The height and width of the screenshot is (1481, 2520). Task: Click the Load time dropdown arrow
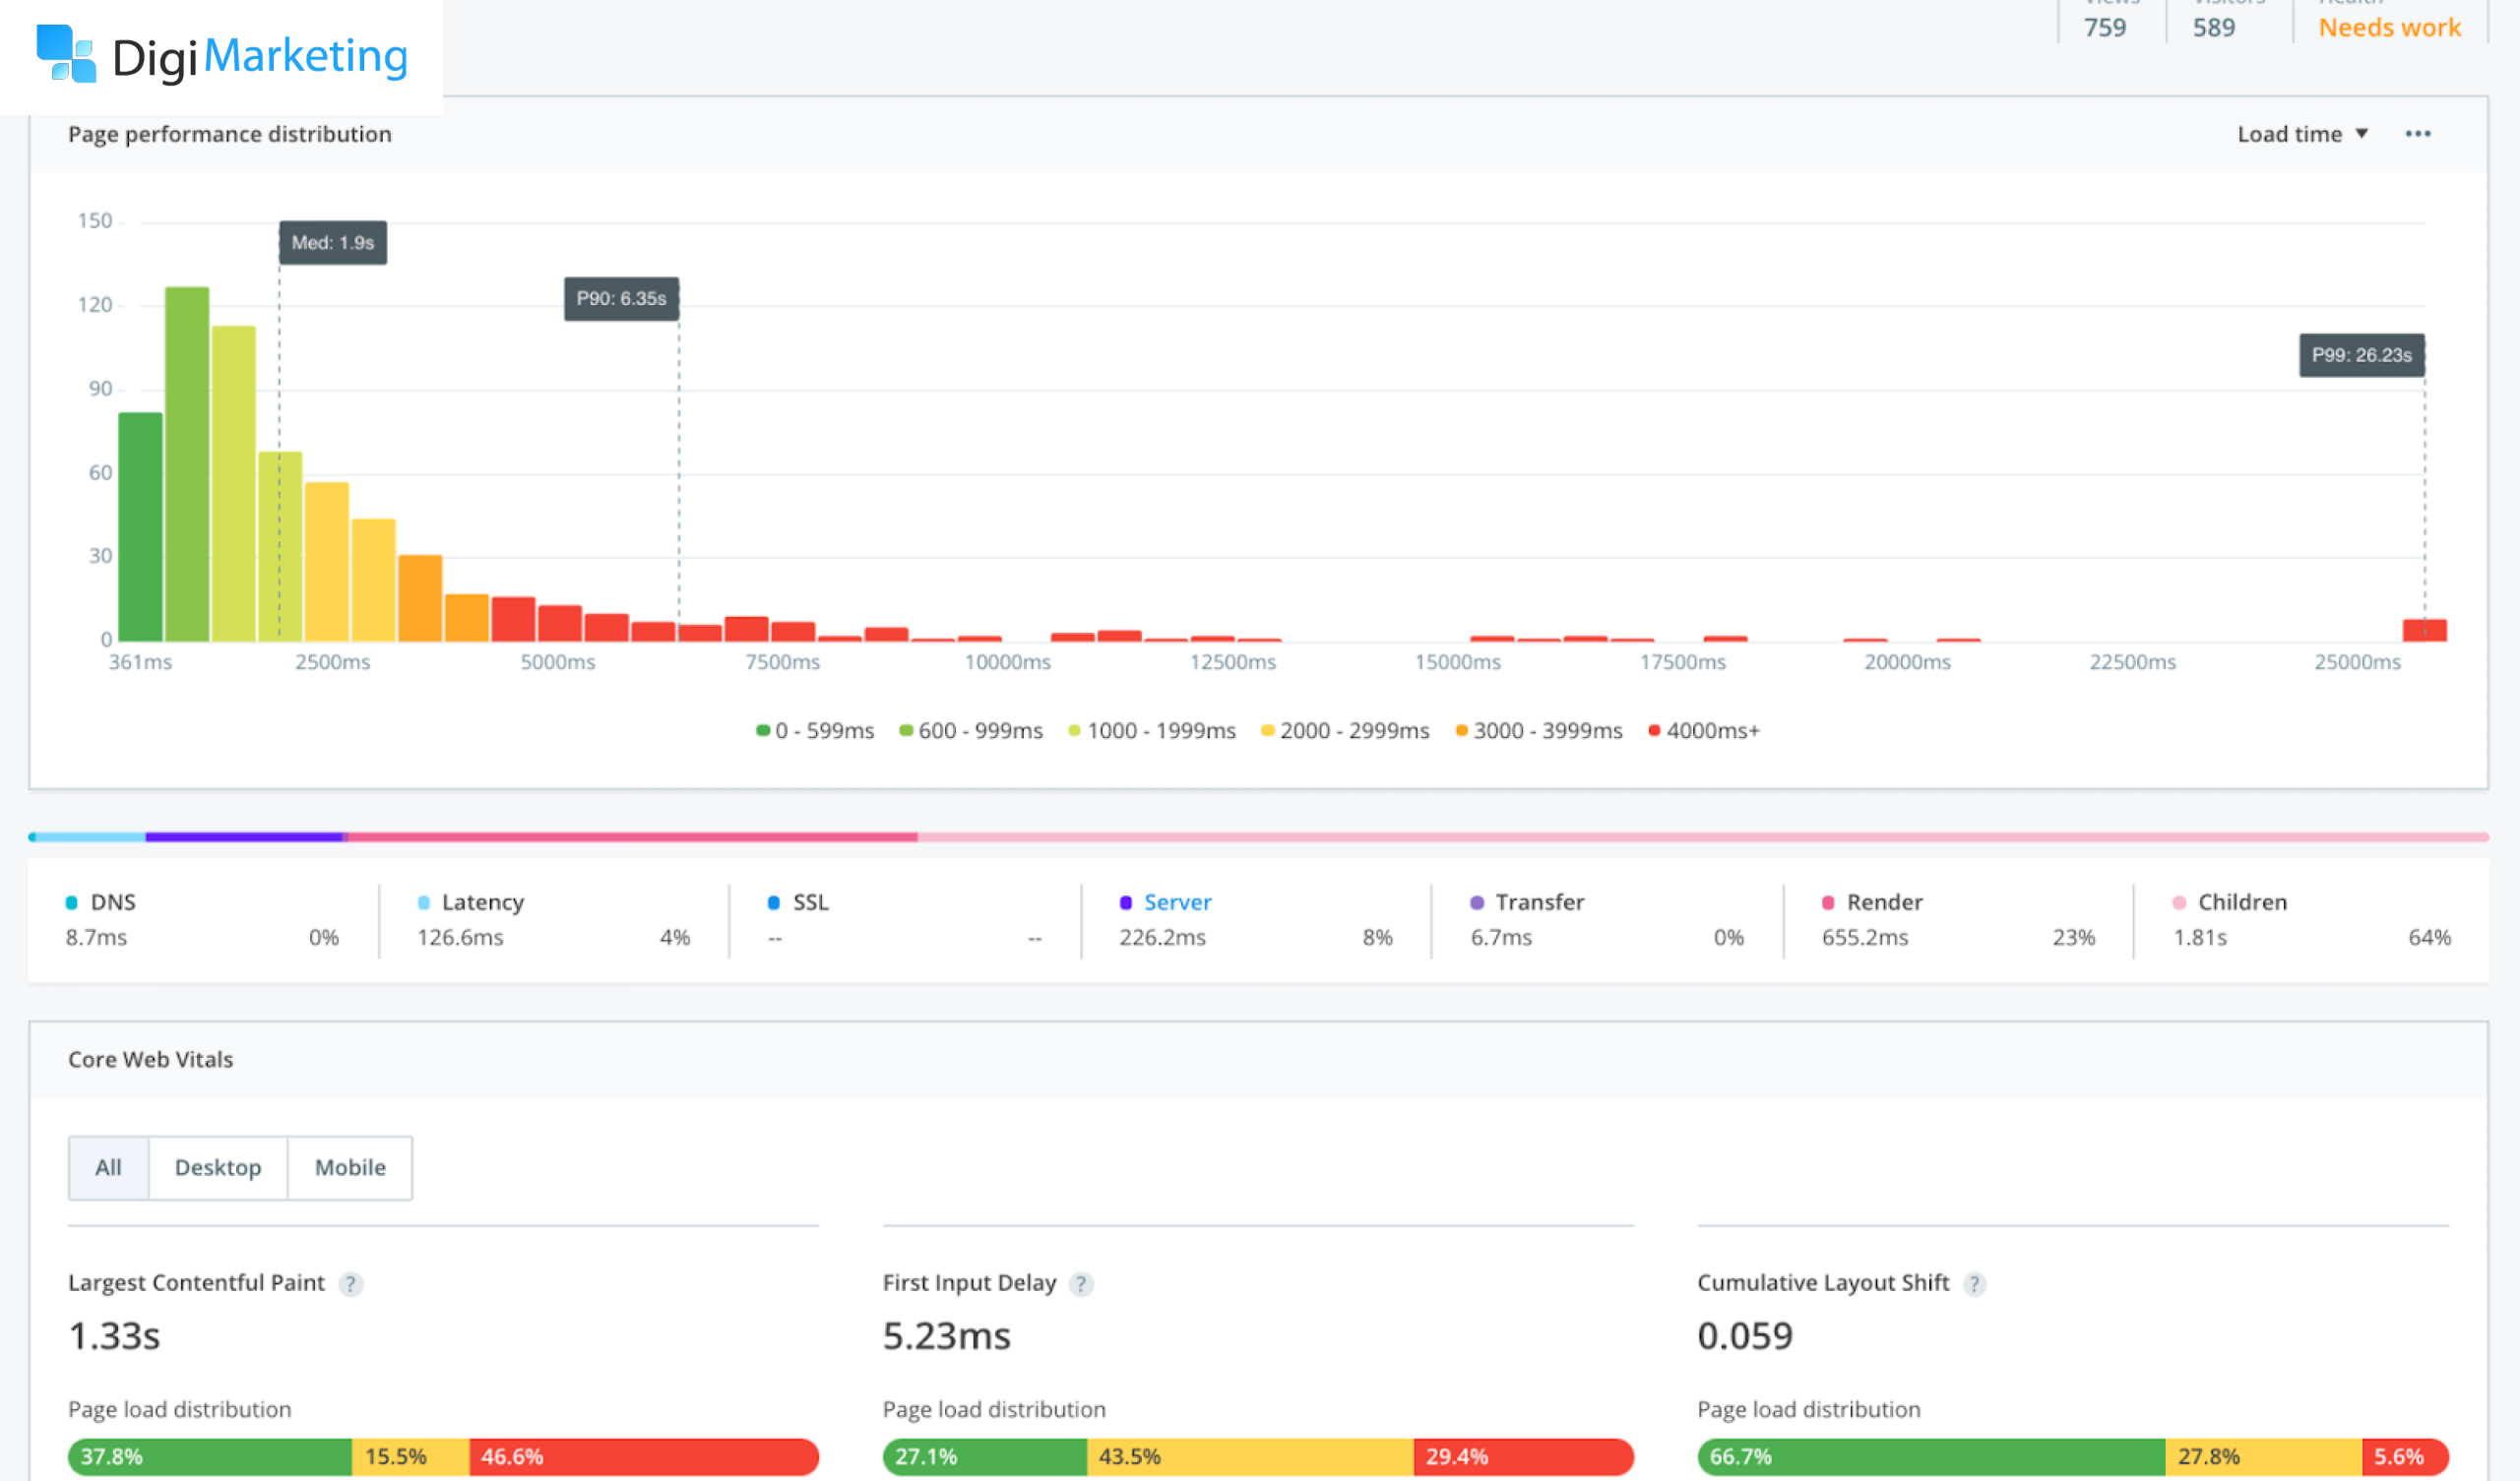[2361, 133]
